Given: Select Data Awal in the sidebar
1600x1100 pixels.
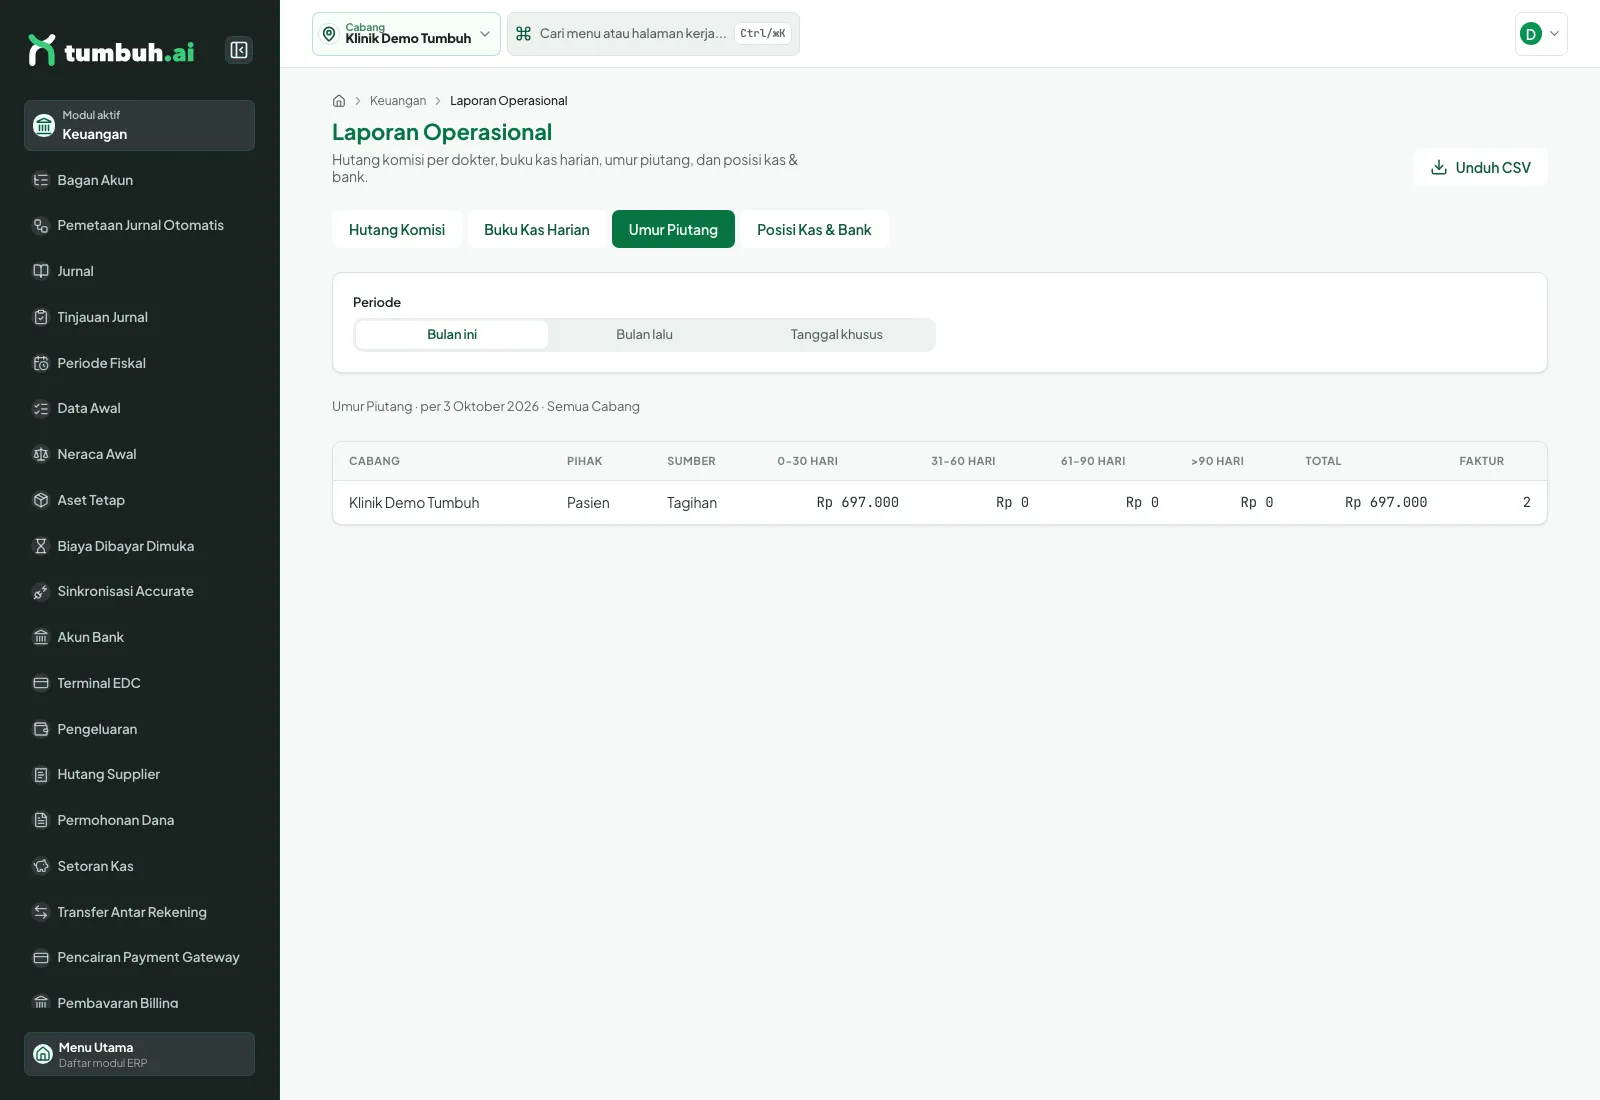Looking at the screenshot, I should [139, 408].
